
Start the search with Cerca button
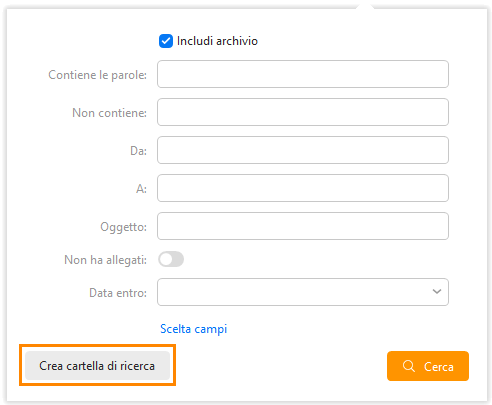point(428,366)
